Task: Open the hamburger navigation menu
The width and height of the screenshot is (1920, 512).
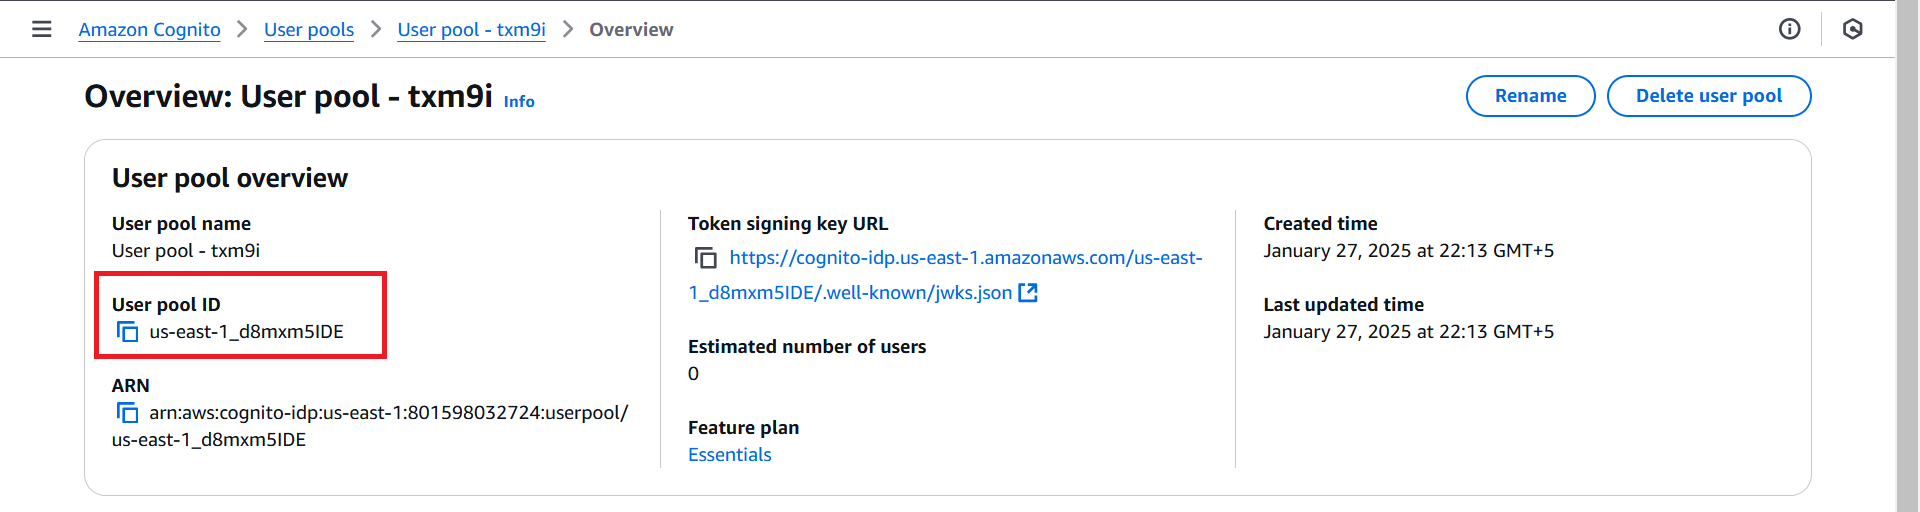Action: tap(42, 29)
